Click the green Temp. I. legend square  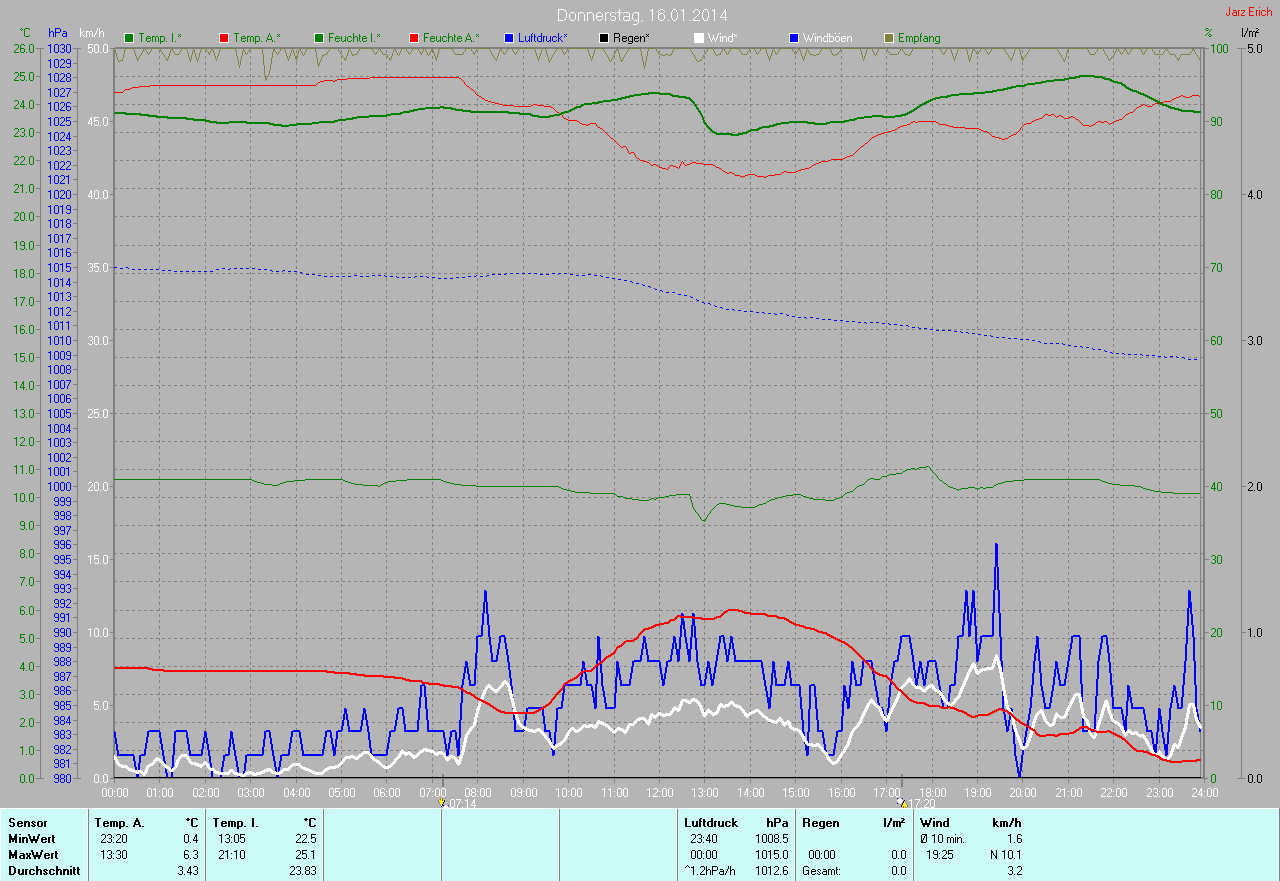[x=128, y=38]
